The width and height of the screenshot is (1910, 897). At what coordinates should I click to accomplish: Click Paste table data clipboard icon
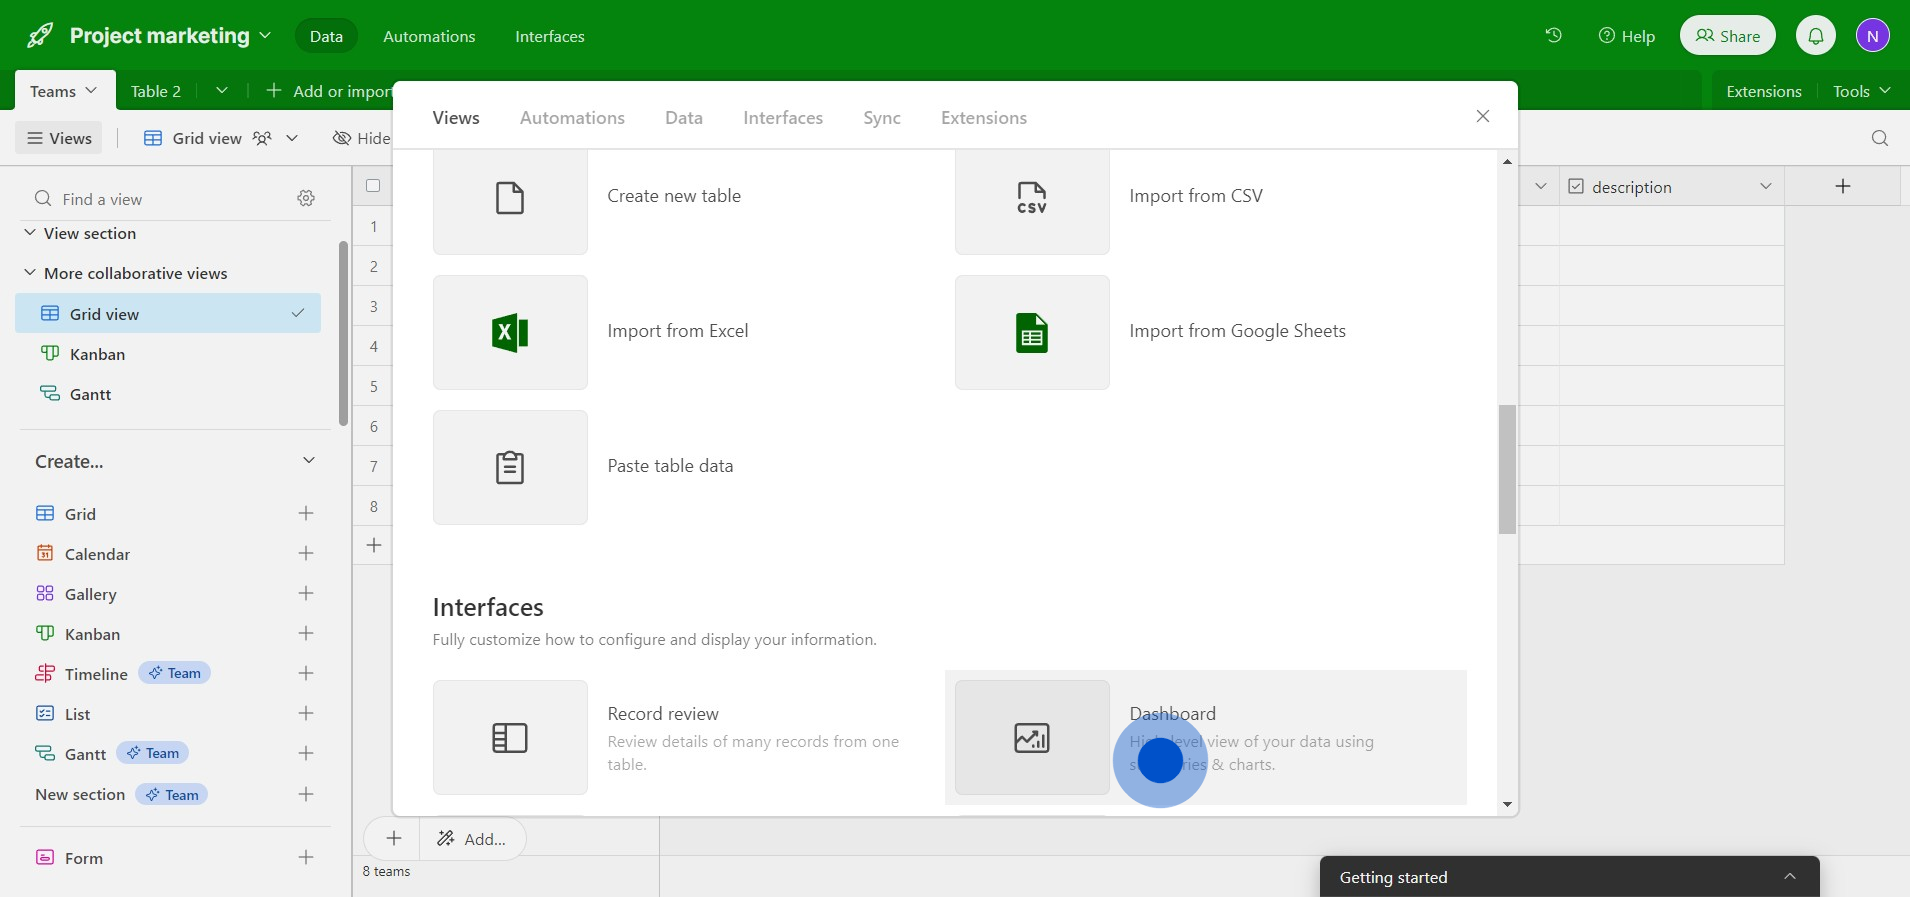(510, 467)
